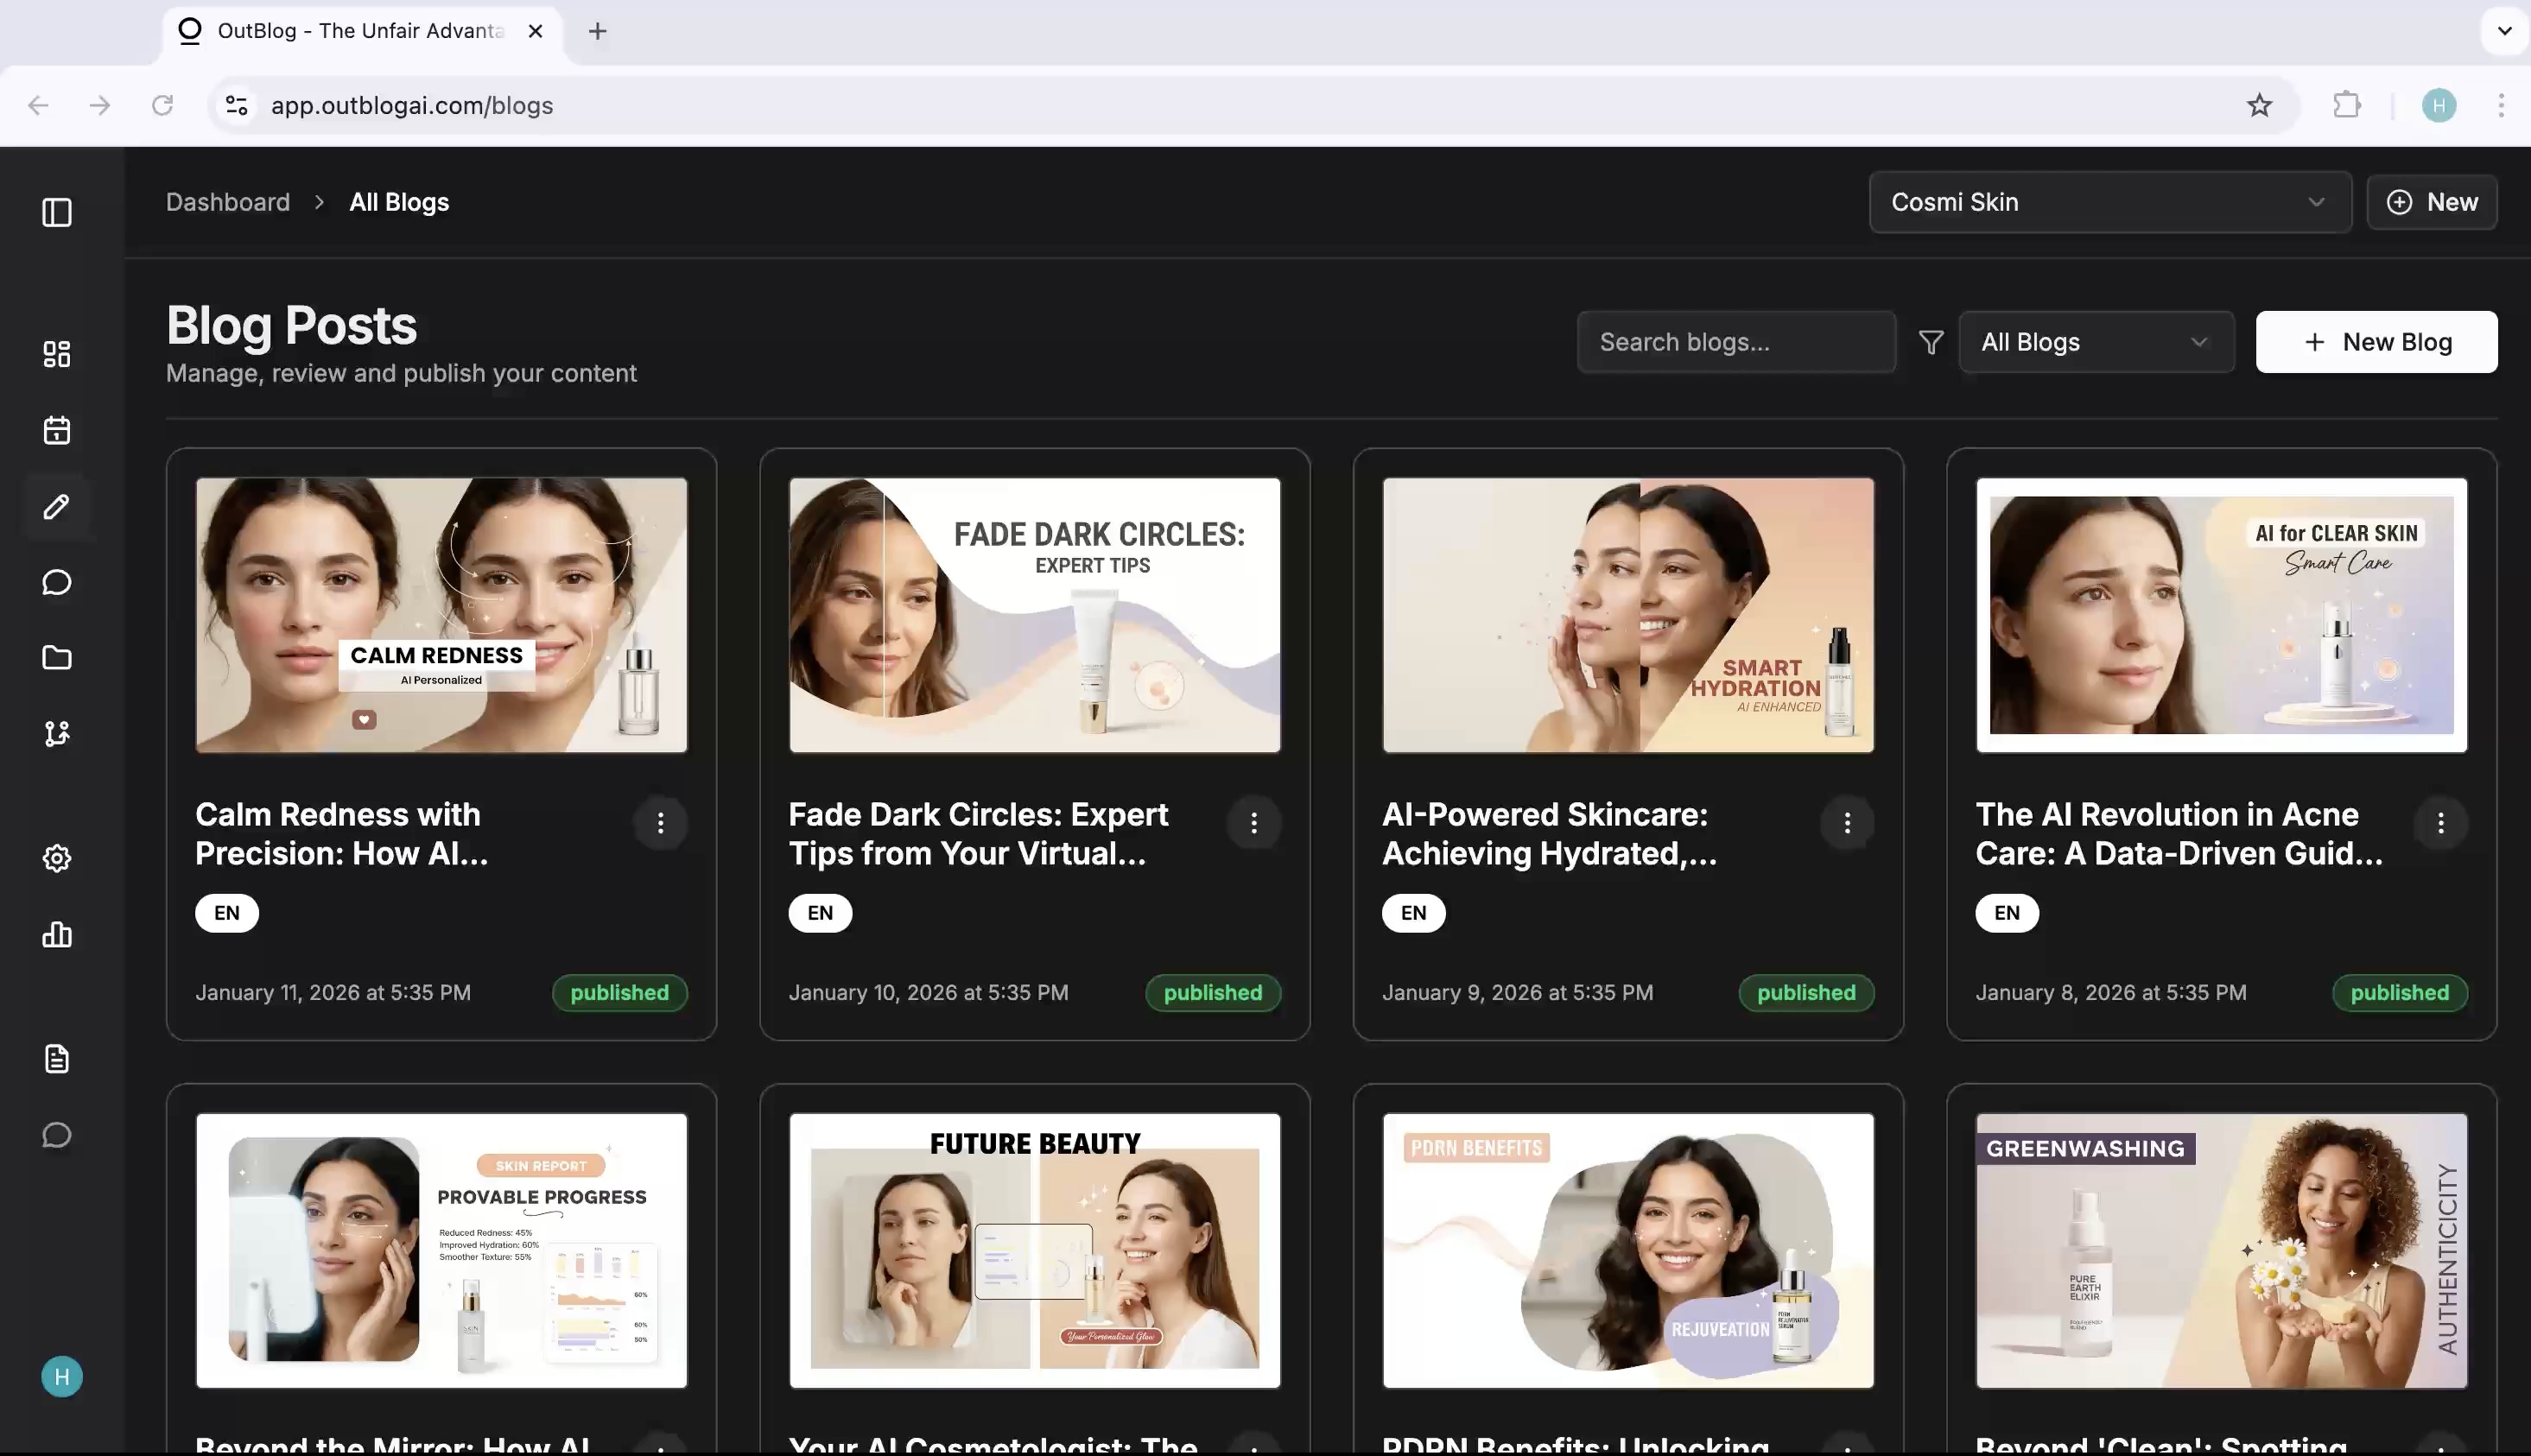Image resolution: width=2531 pixels, height=1456 pixels.
Task: Click the git branch integrations icon
Action: pos(57,734)
